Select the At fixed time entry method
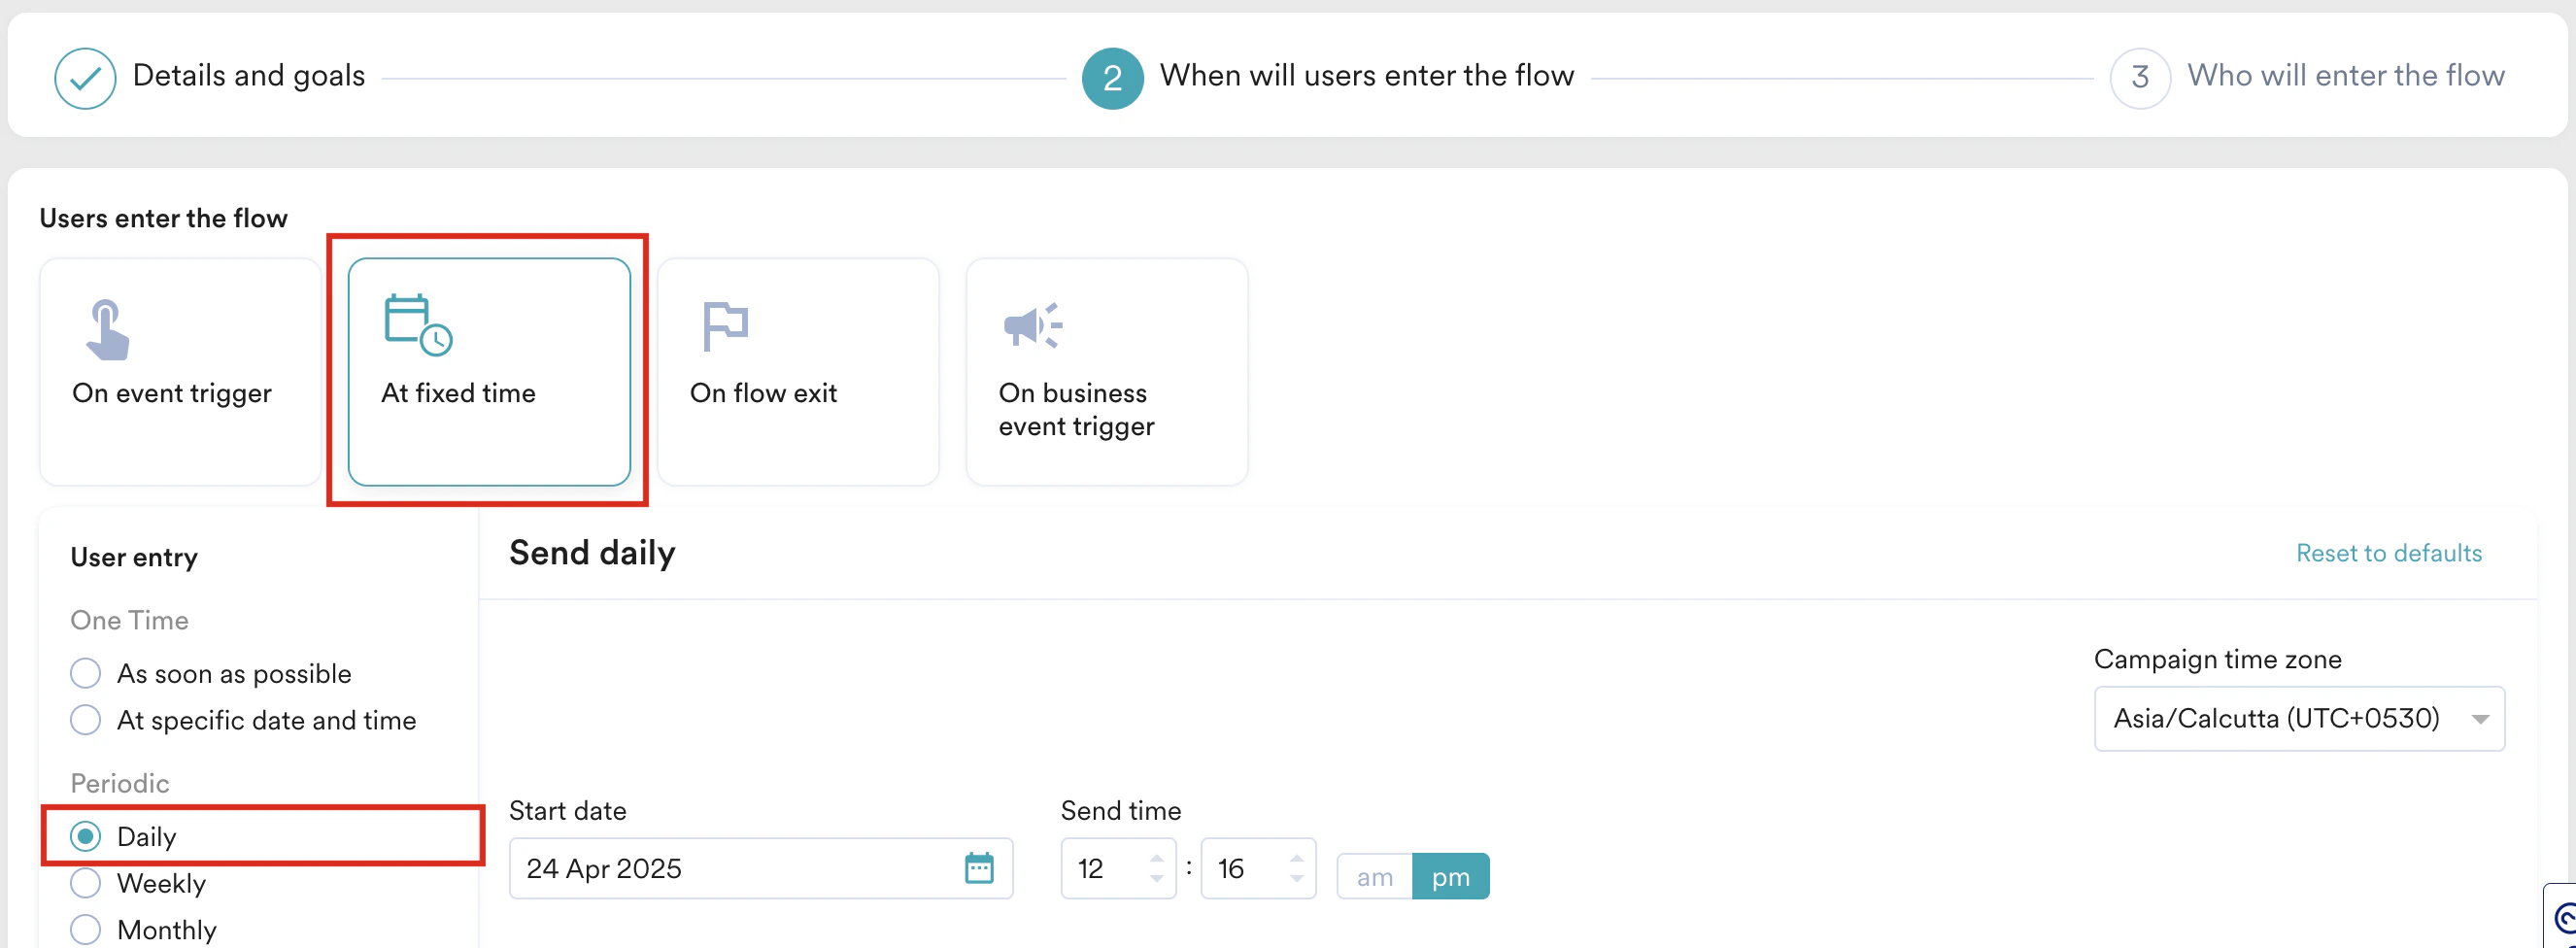 [488, 372]
